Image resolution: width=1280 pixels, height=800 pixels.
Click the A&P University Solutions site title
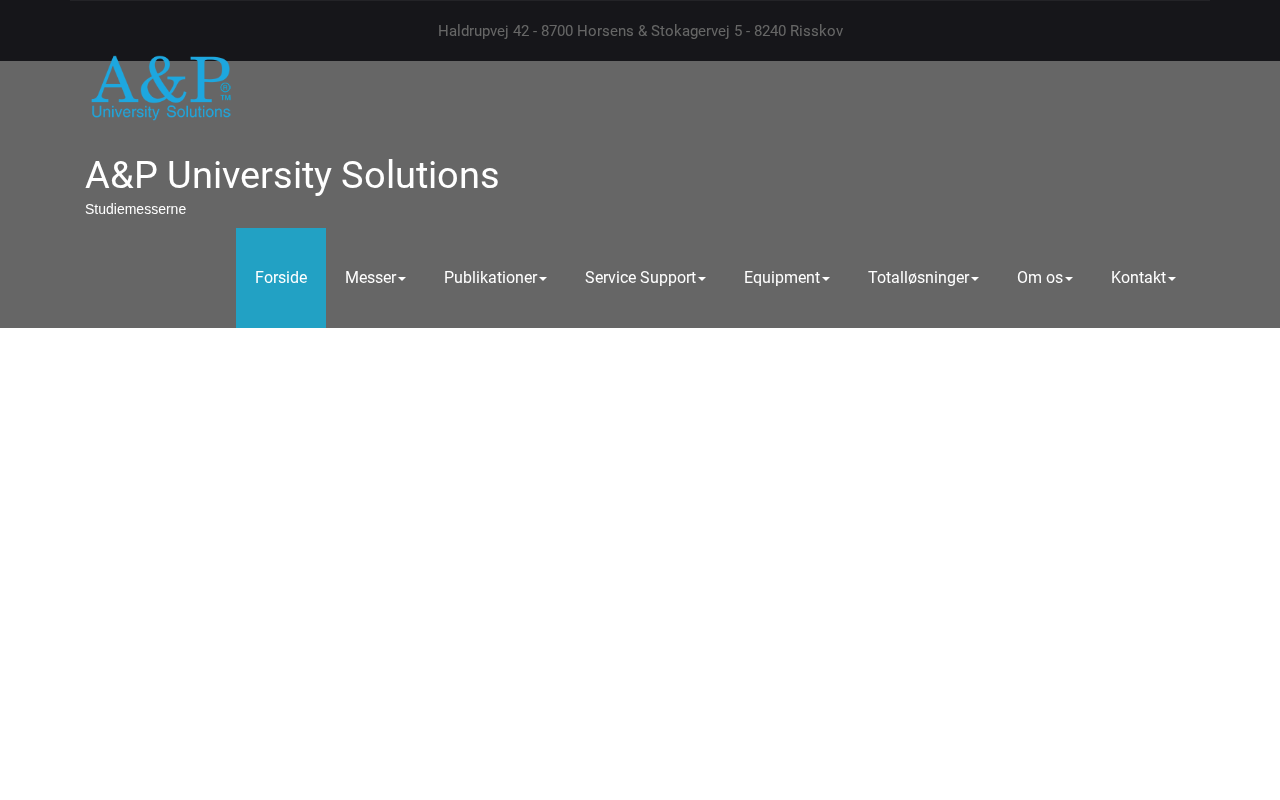[x=292, y=175]
